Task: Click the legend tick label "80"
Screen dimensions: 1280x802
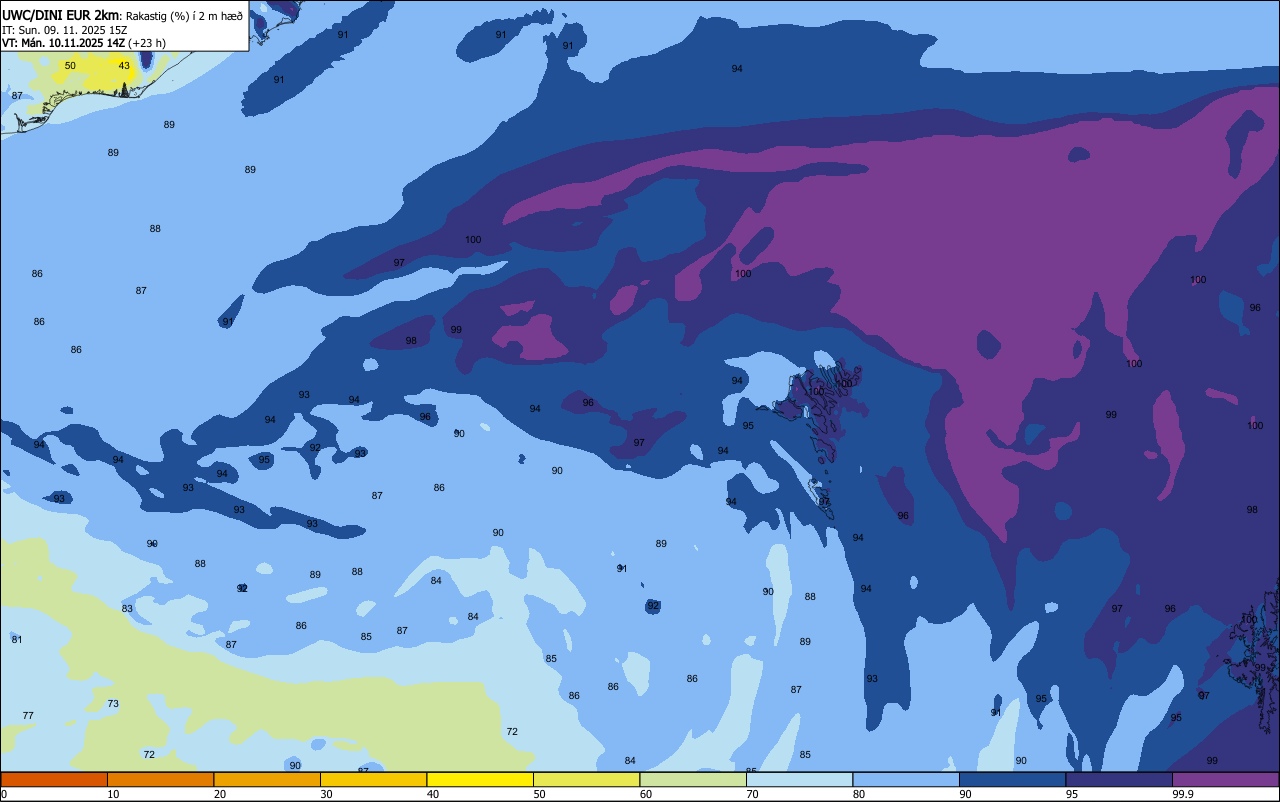Action: [859, 794]
